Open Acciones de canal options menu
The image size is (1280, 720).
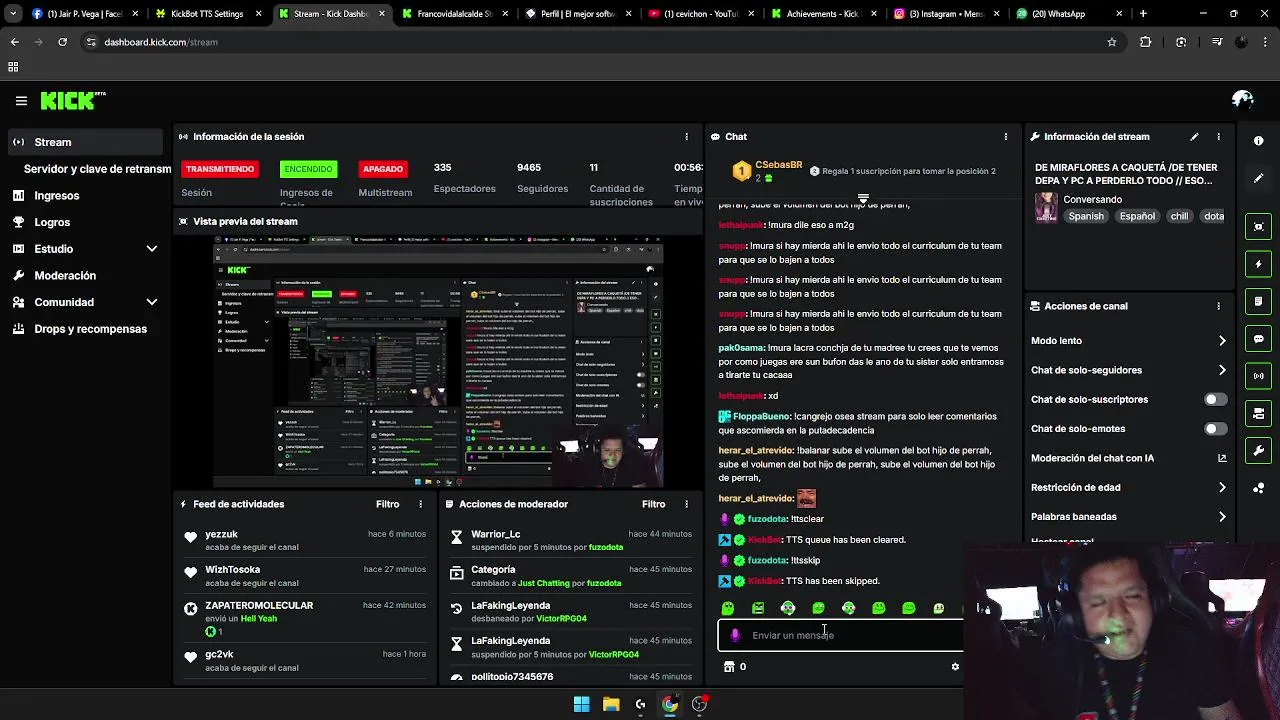point(1218,306)
